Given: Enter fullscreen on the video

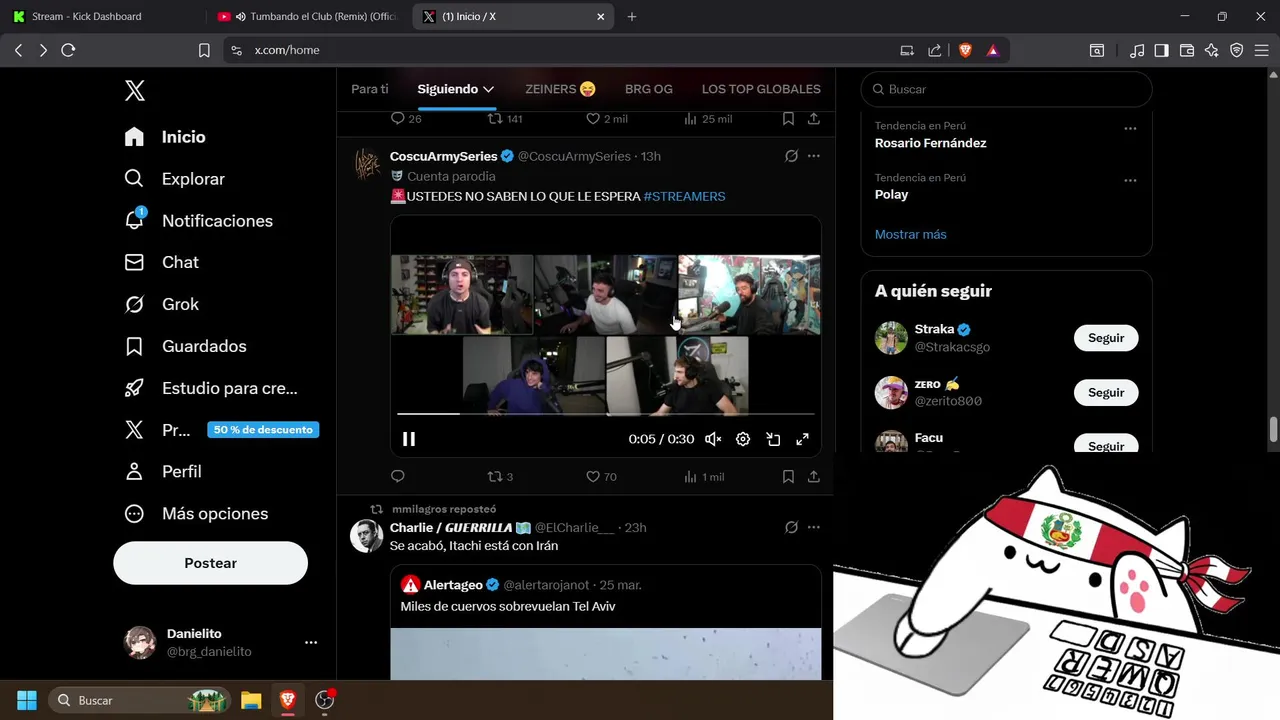Looking at the screenshot, I should coord(802,439).
